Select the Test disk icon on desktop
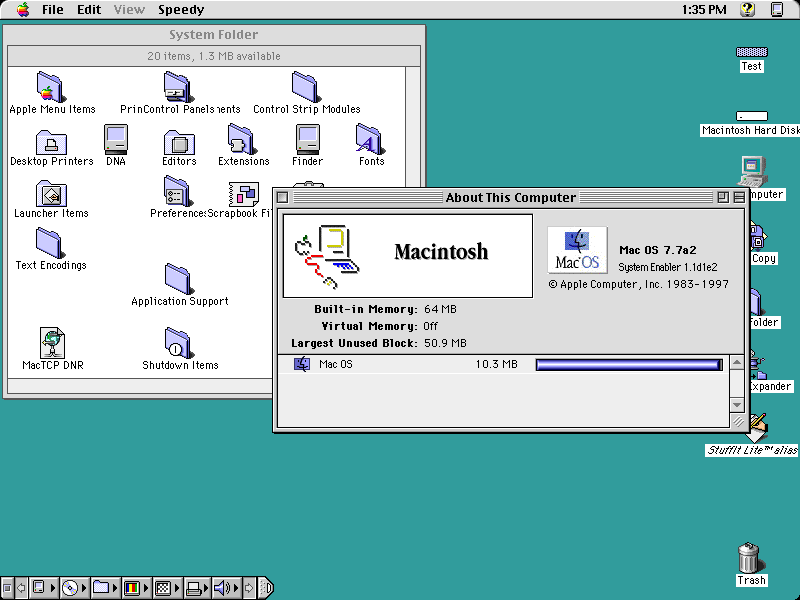This screenshot has height=600, width=800. coord(752,52)
